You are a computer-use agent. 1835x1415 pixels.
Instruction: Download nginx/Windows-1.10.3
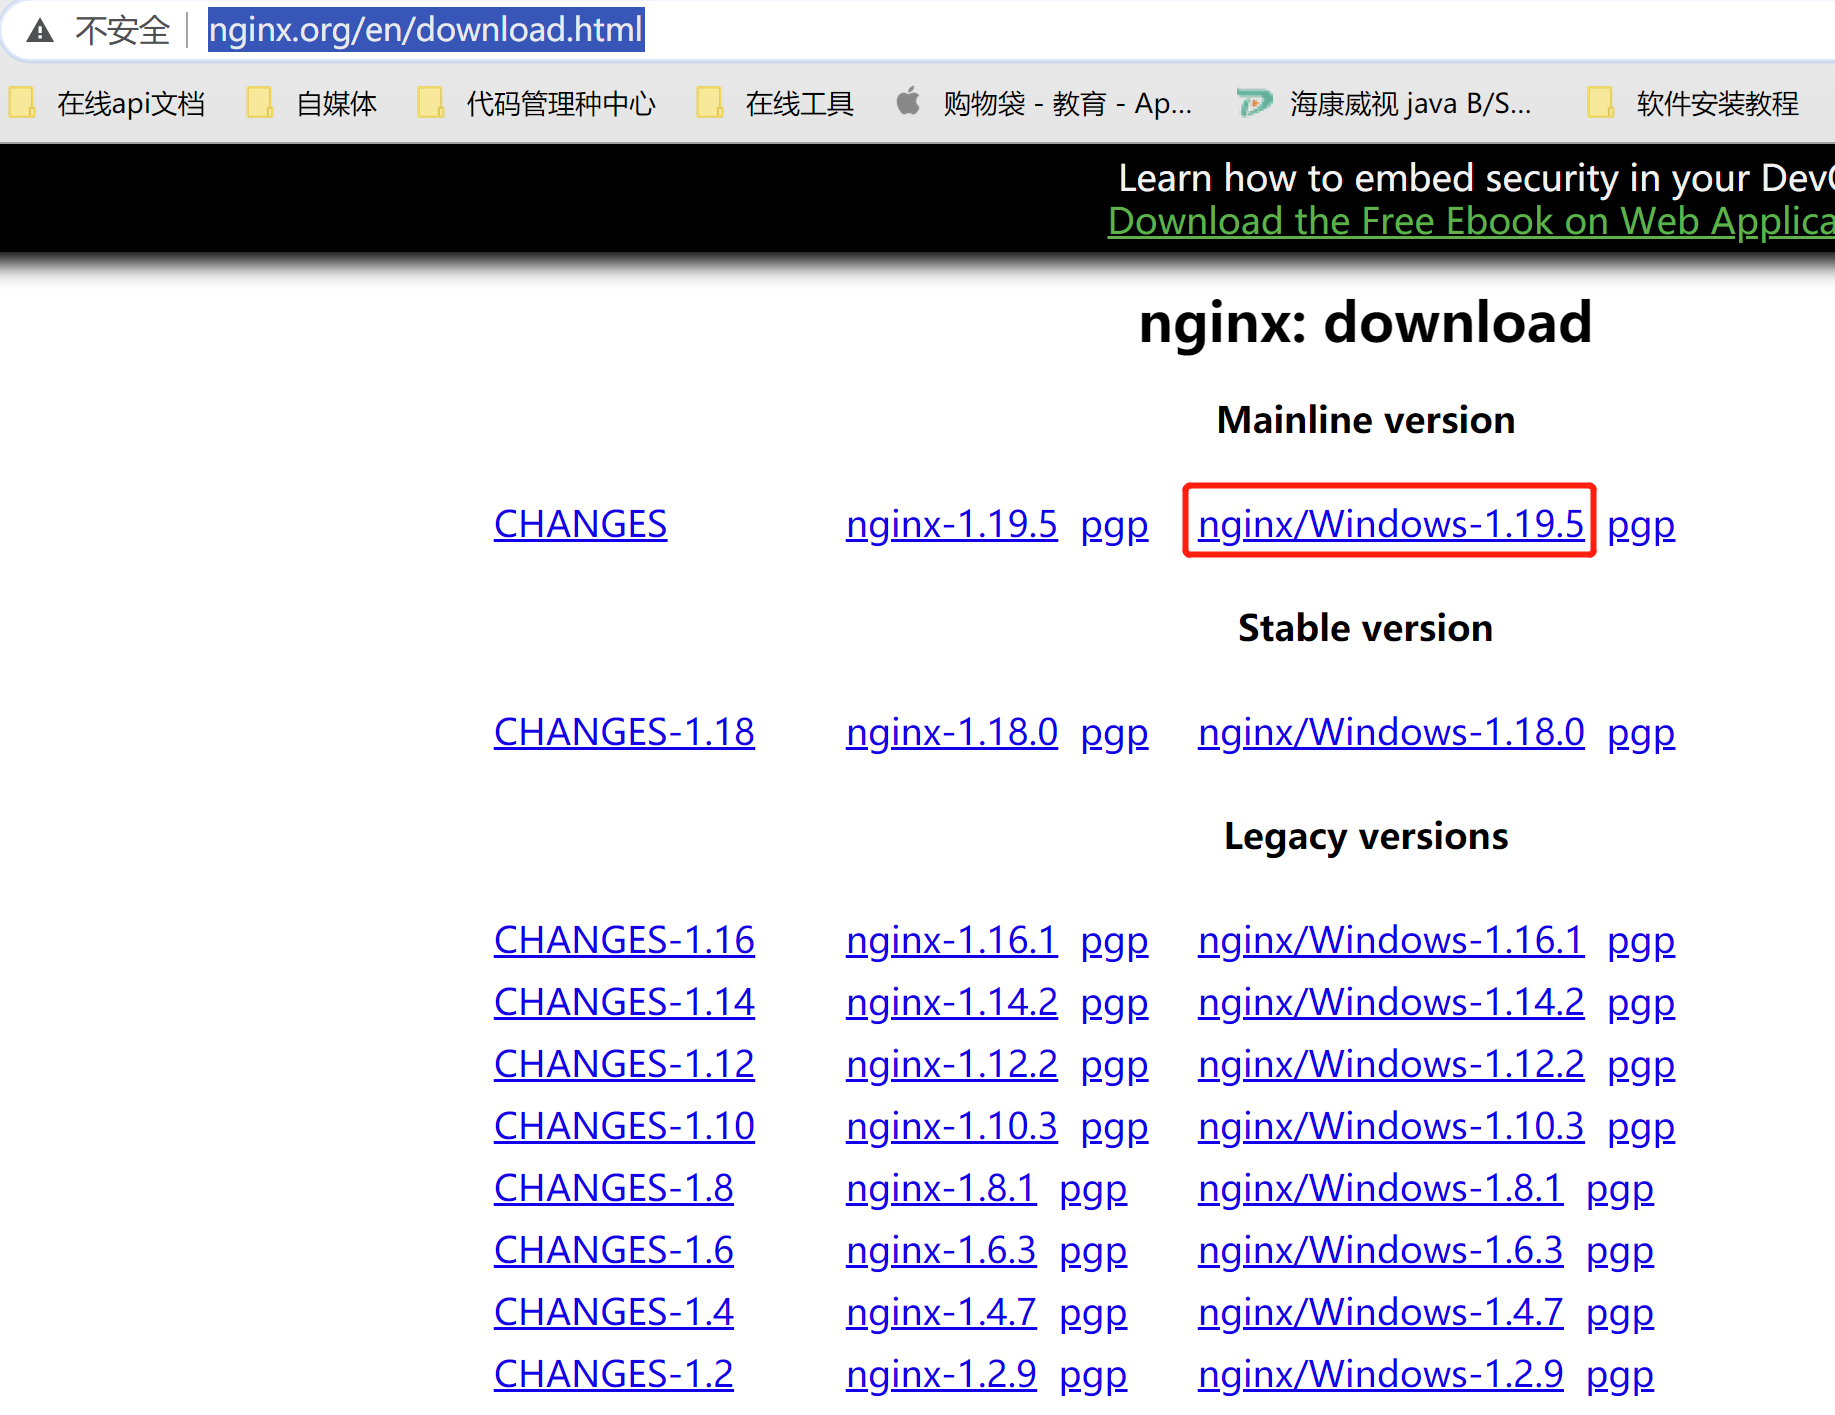click(x=1391, y=1127)
